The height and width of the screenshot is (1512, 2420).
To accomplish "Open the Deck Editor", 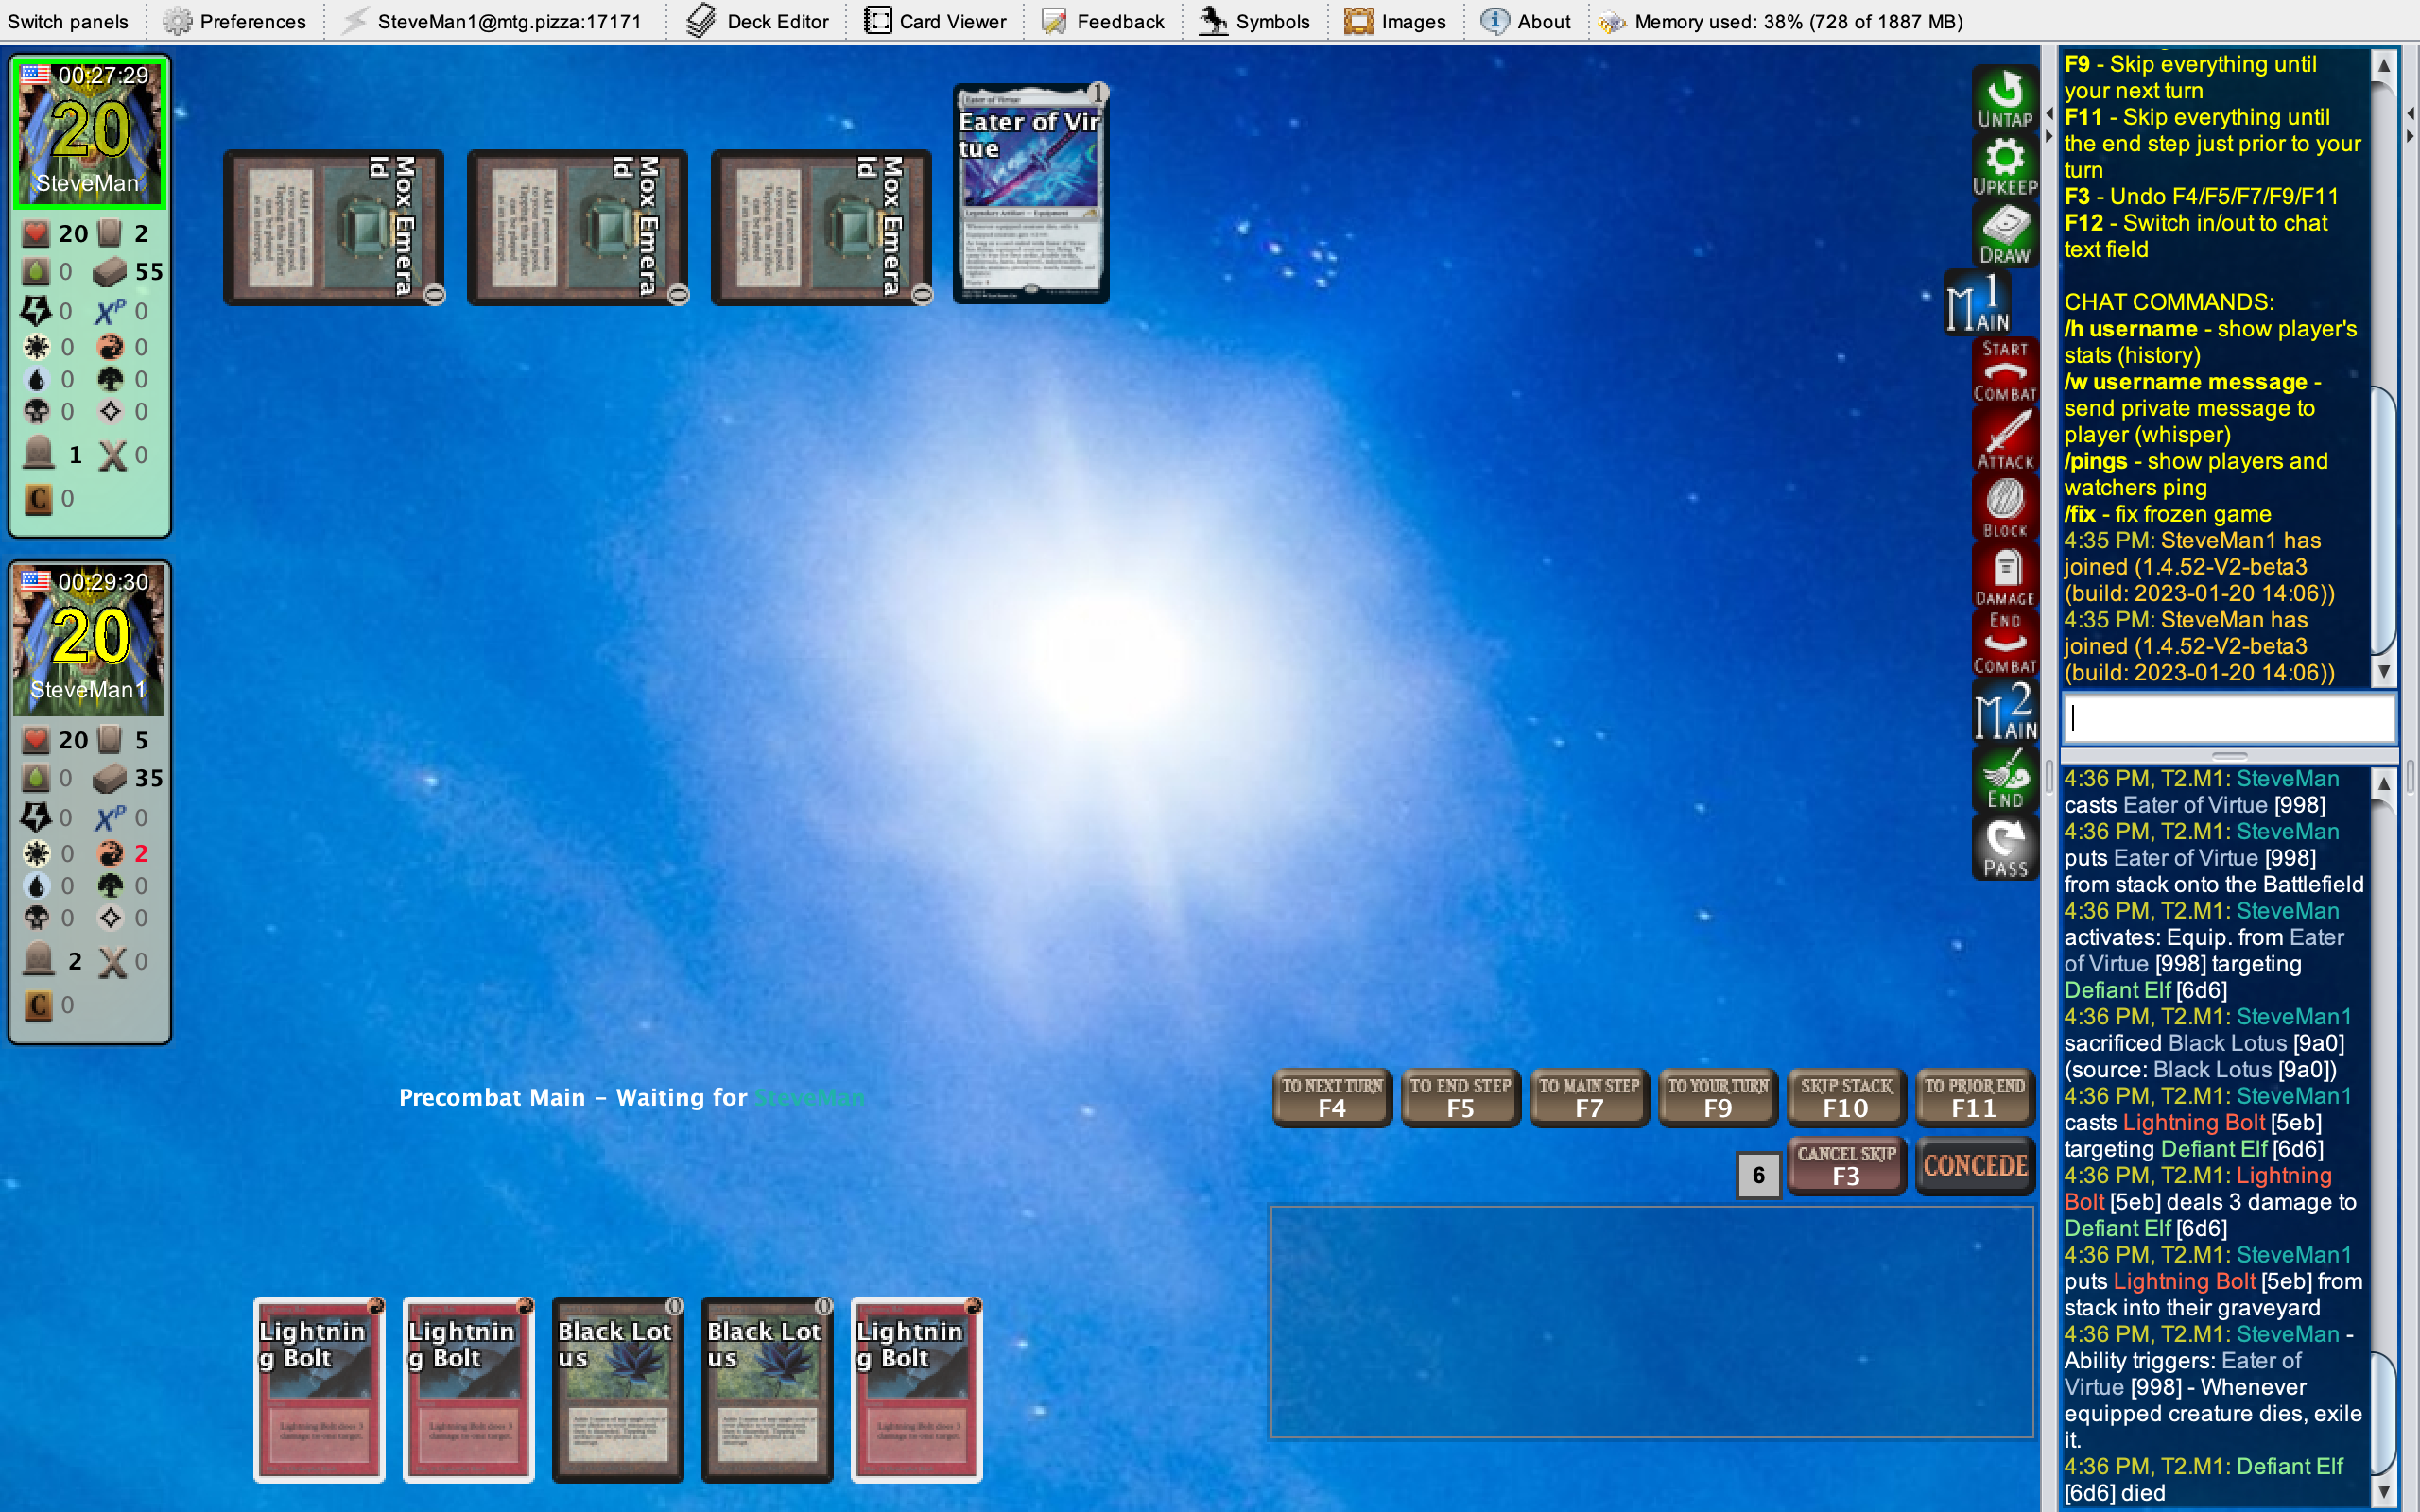I will (756, 20).
